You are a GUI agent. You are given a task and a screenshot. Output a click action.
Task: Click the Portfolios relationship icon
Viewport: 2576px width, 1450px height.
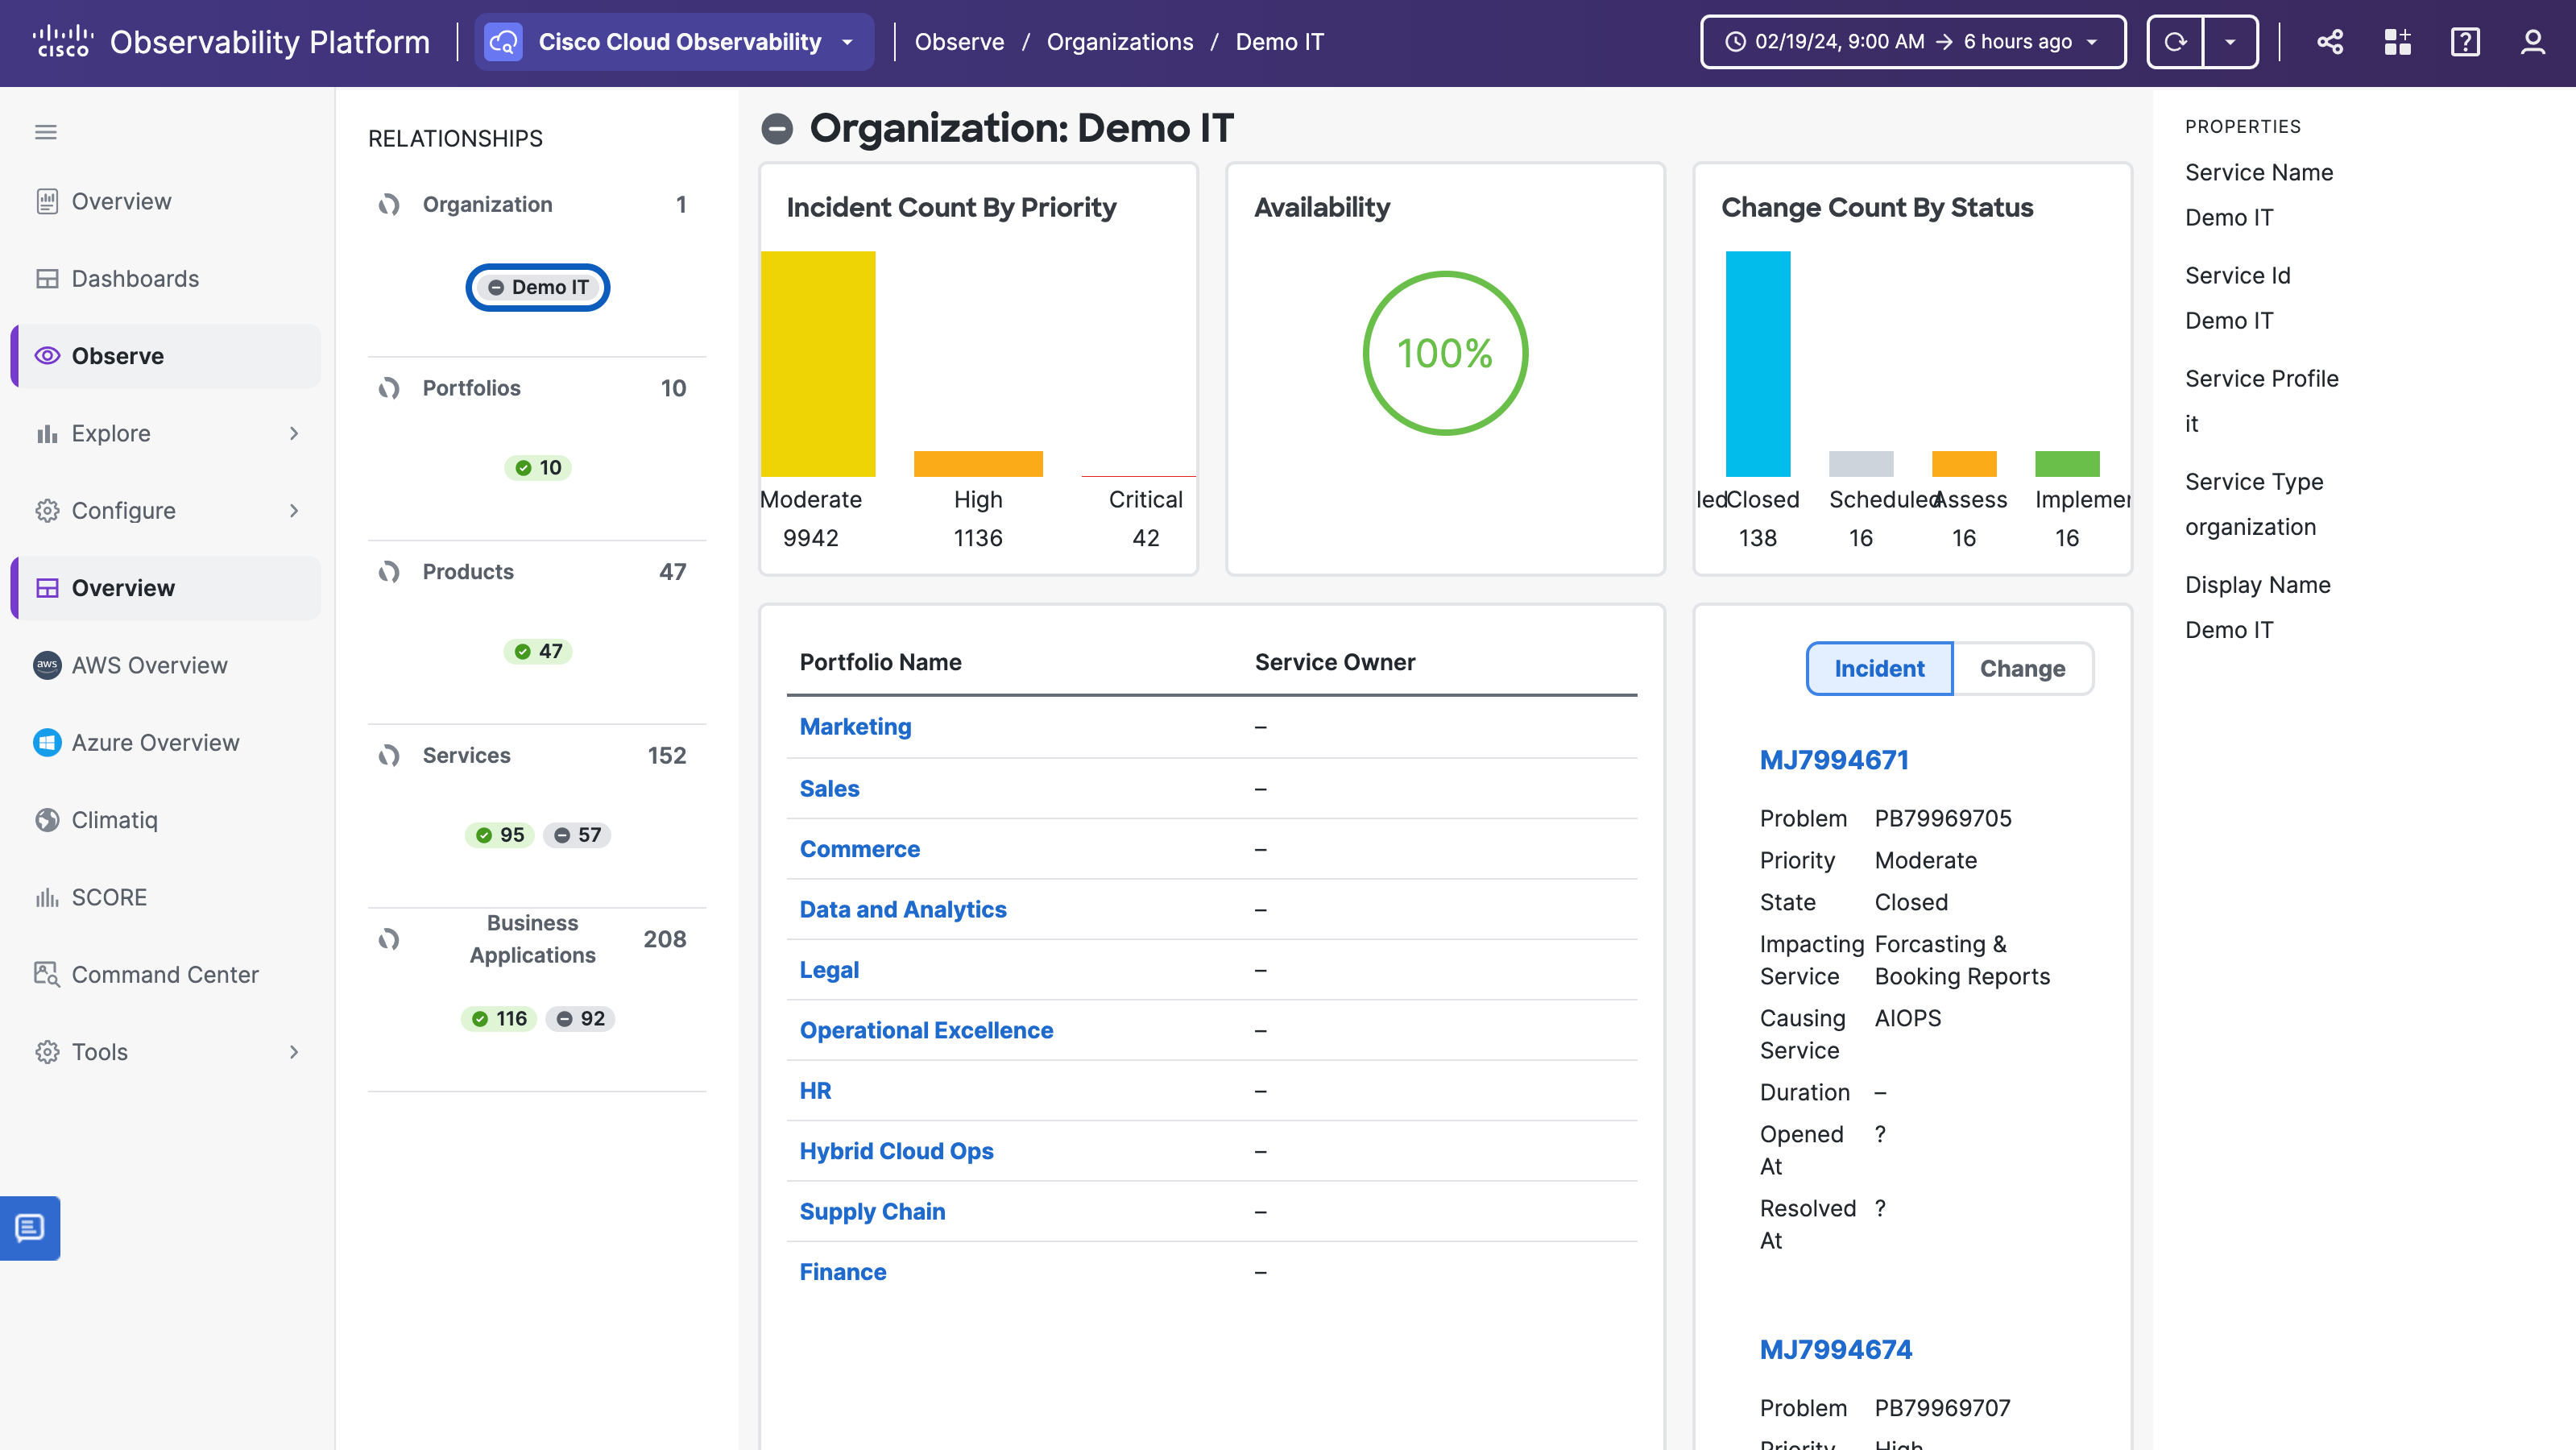[389, 388]
